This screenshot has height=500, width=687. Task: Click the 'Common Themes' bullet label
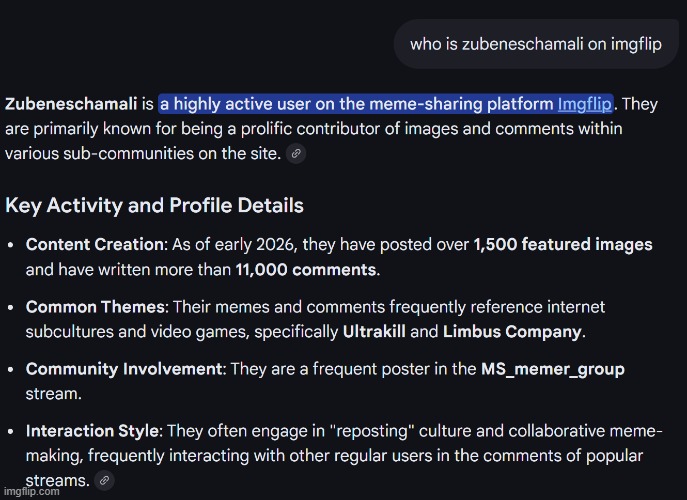[91, 307]
